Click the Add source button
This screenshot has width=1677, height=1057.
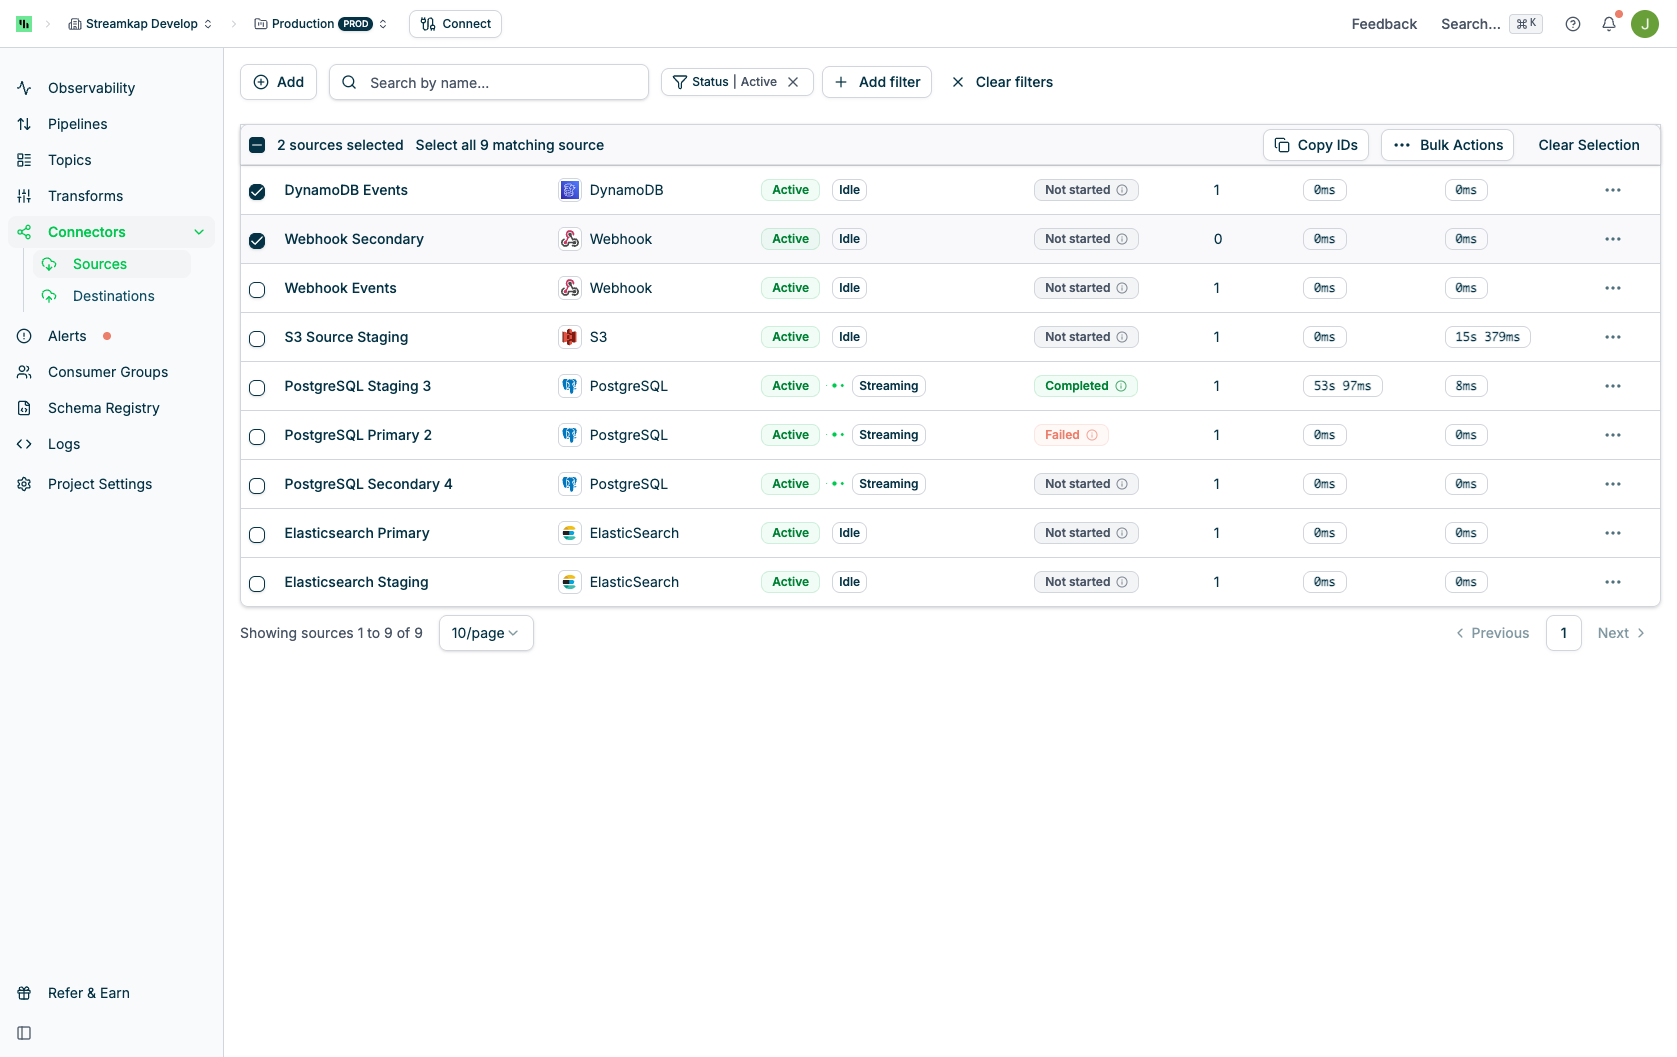coord(279,82)
